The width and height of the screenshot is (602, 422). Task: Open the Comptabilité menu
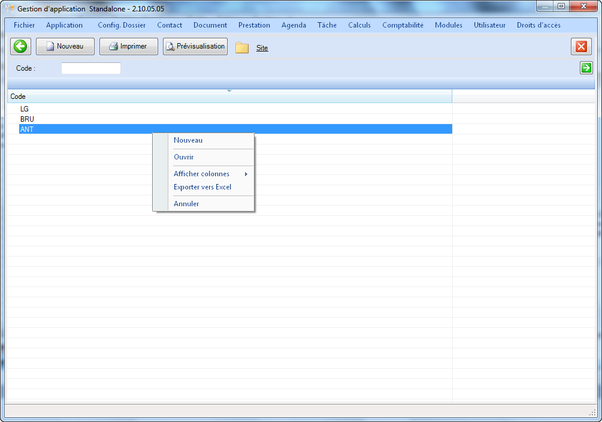point(403,25)
